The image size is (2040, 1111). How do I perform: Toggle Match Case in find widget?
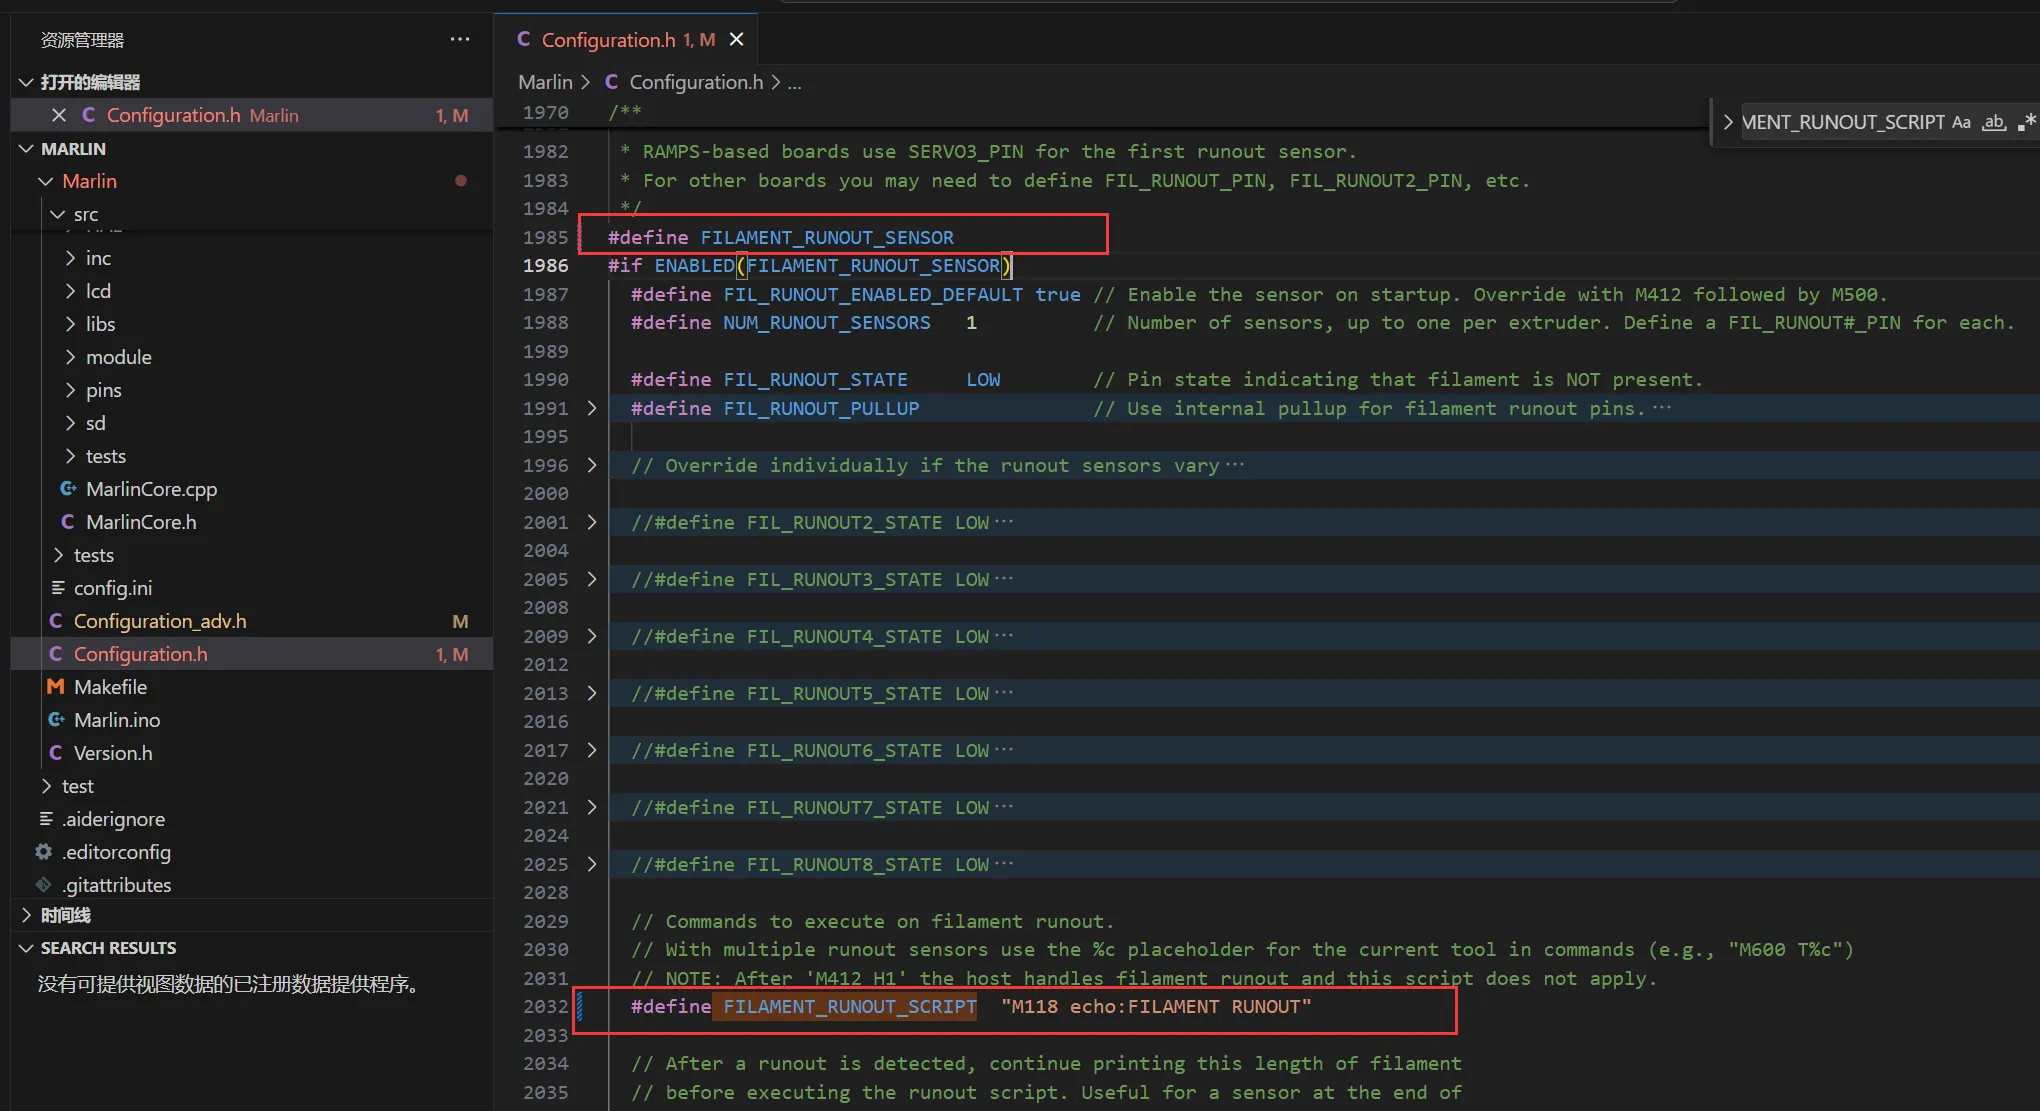[x=1961, y=122]
